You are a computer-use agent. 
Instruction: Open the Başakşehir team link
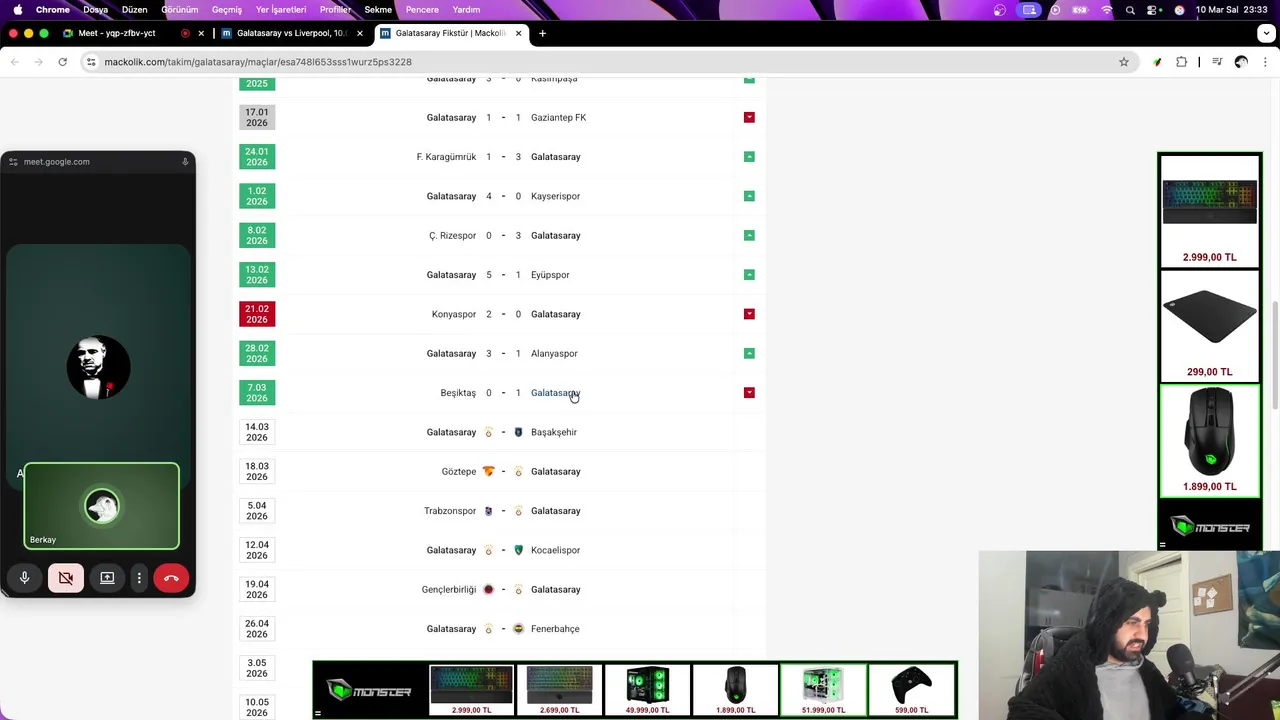tap(553, 432)
